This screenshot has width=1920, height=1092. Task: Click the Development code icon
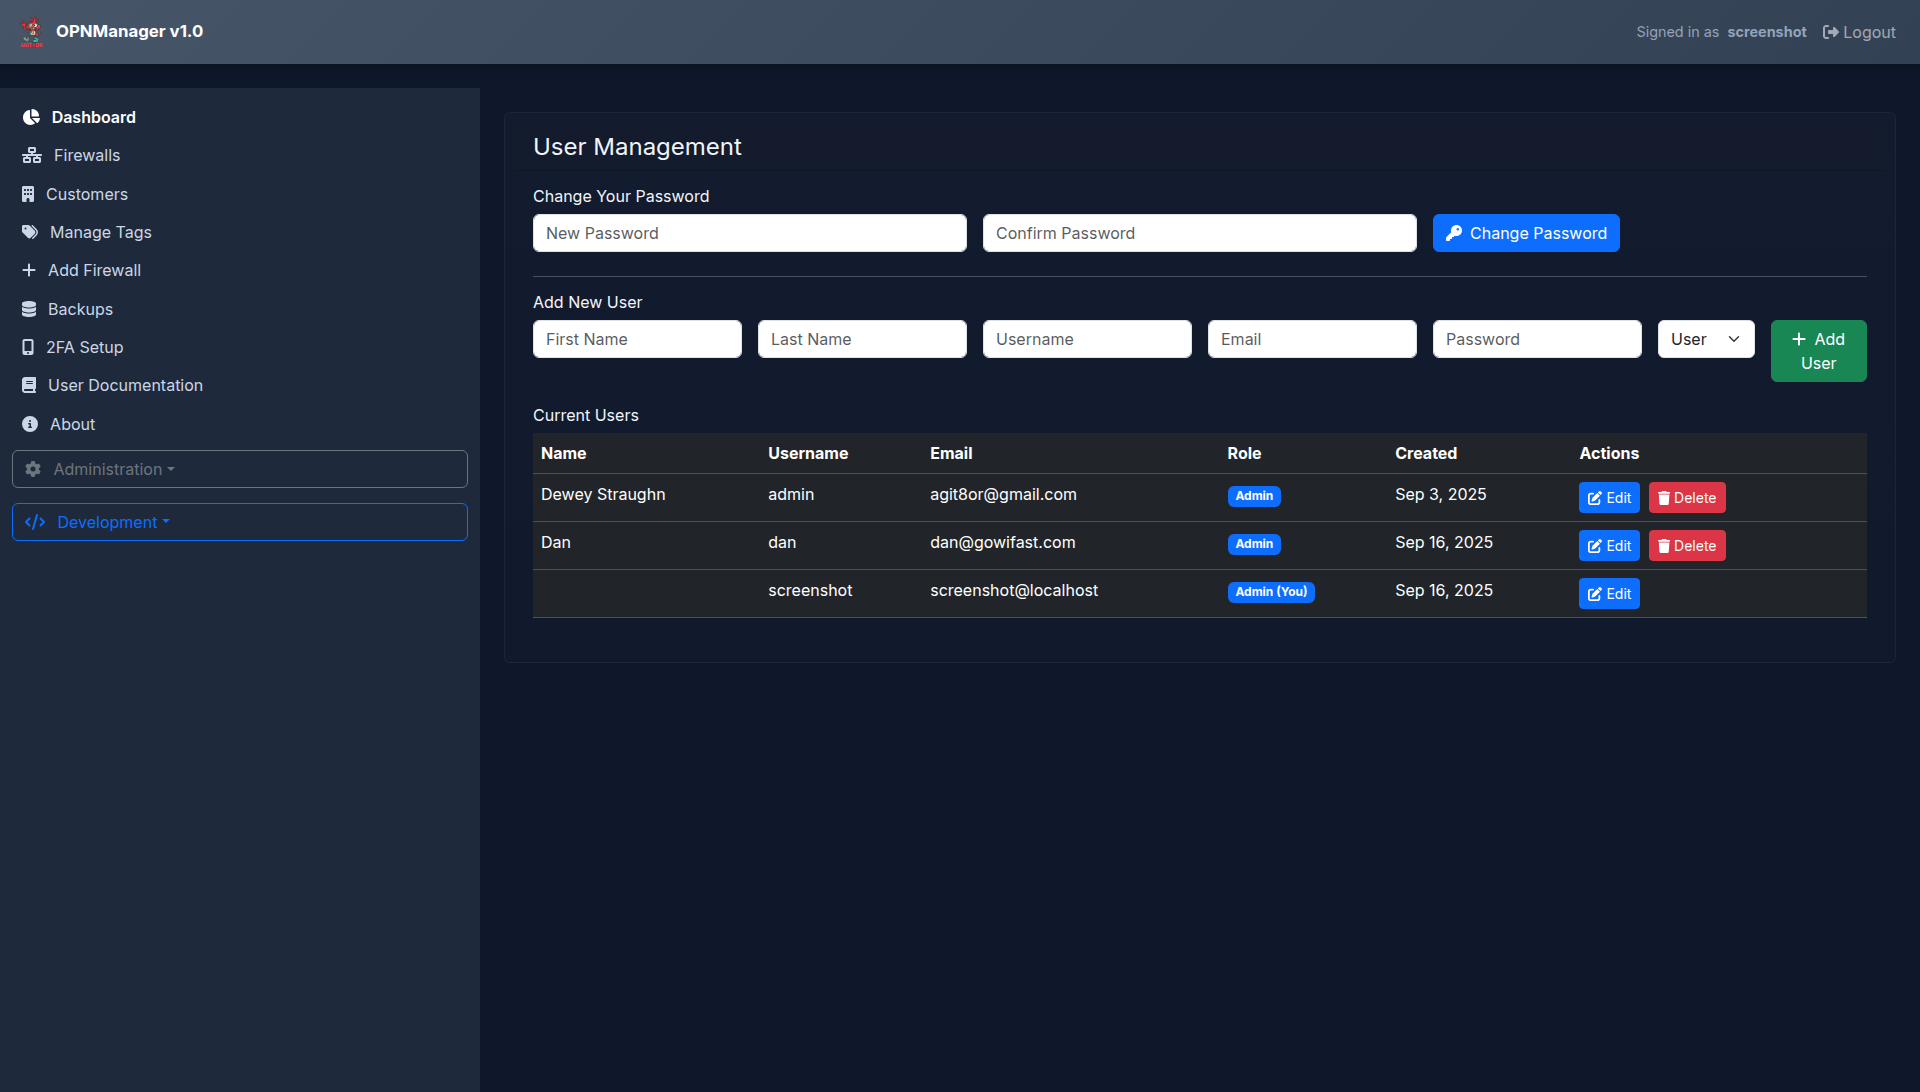(35, 522)
